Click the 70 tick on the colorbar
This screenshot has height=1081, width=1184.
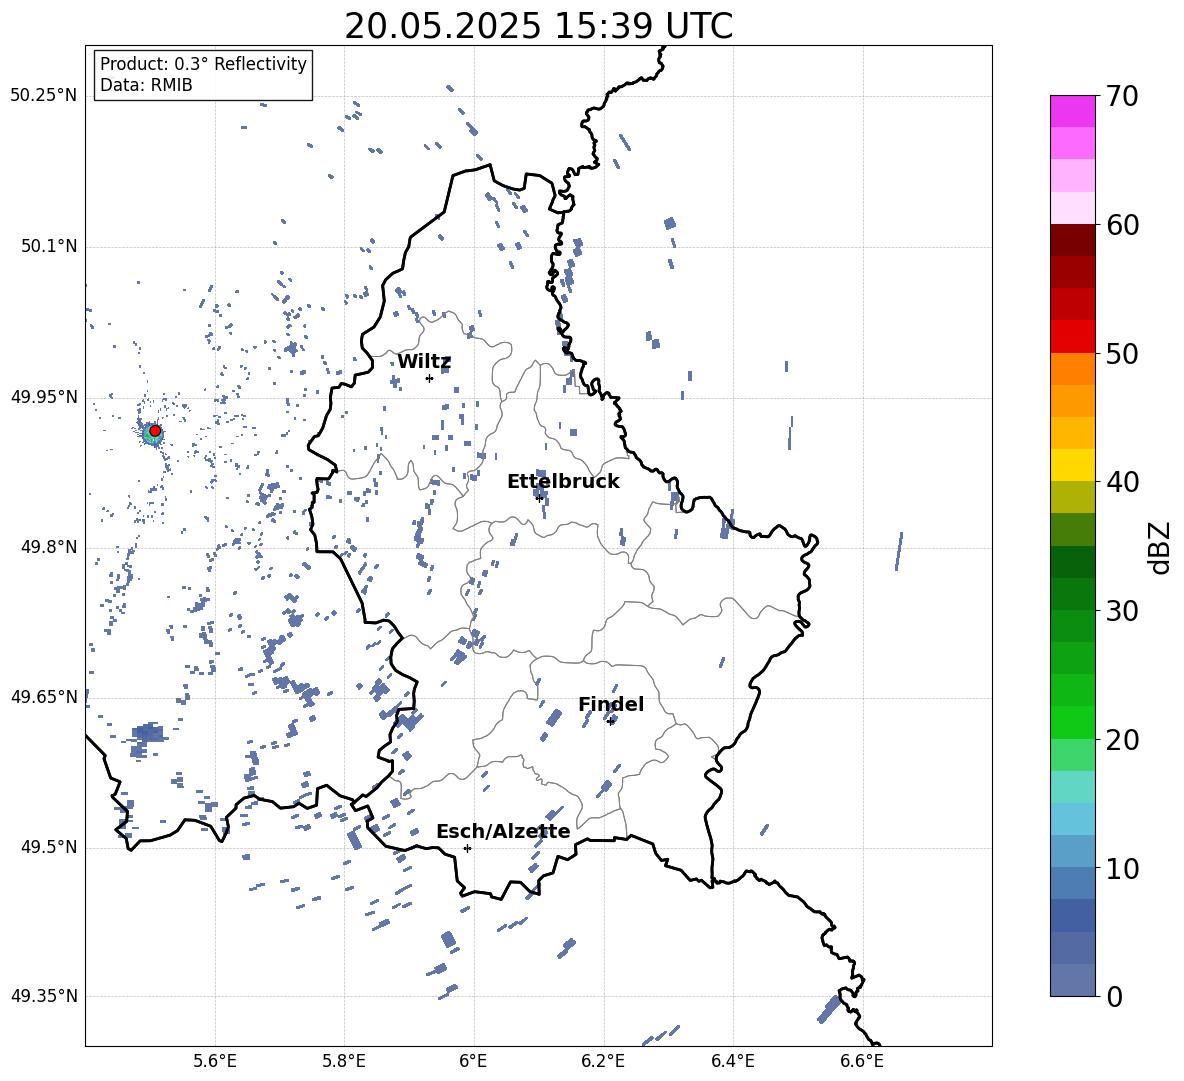[1121, 96]
